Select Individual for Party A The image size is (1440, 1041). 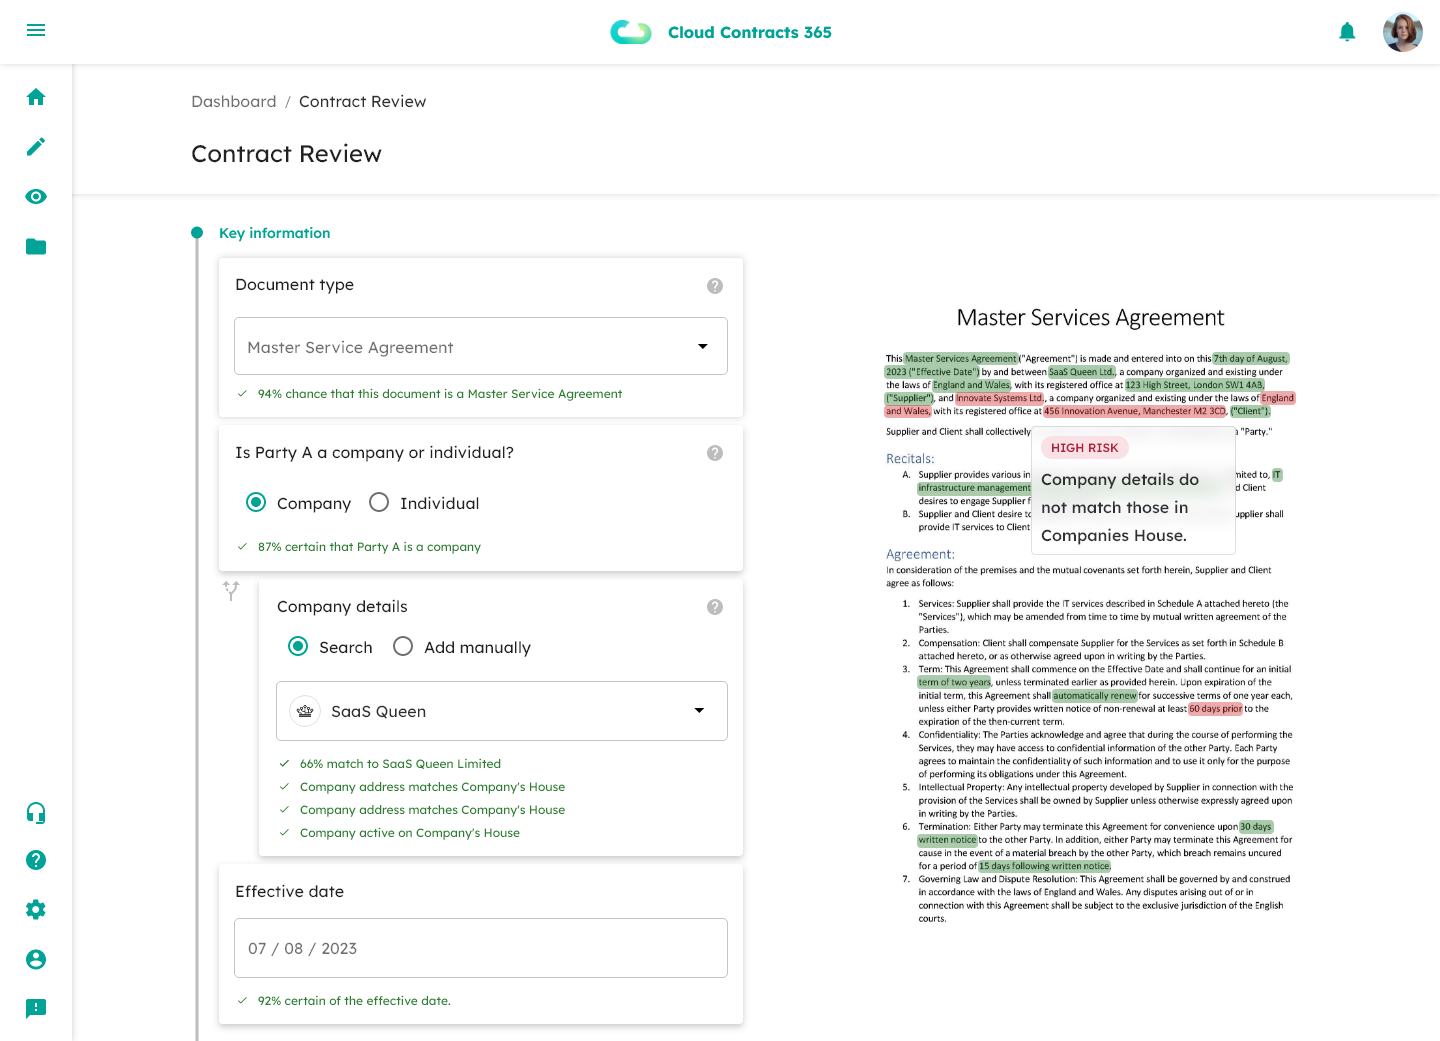(x=379, y=502)
